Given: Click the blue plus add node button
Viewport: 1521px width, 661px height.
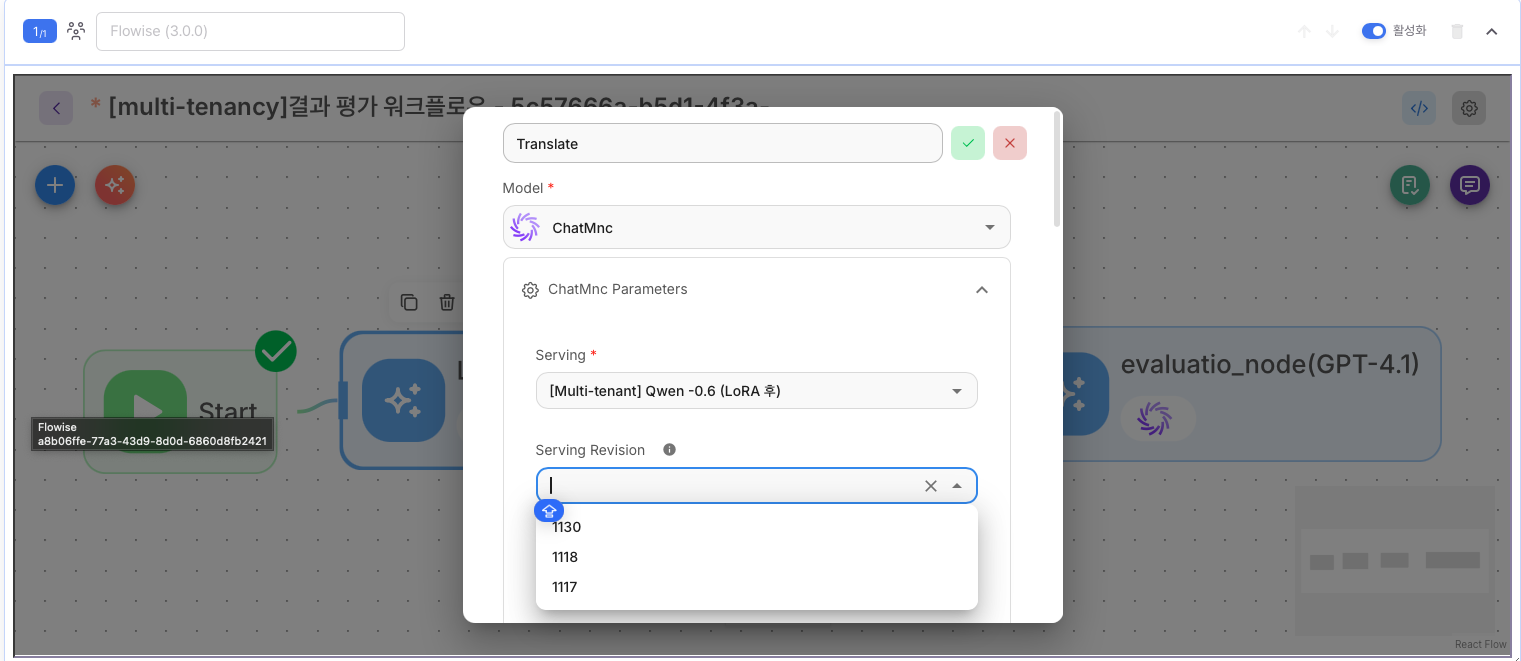Looking at the screenshot, I should coord(55,185).
